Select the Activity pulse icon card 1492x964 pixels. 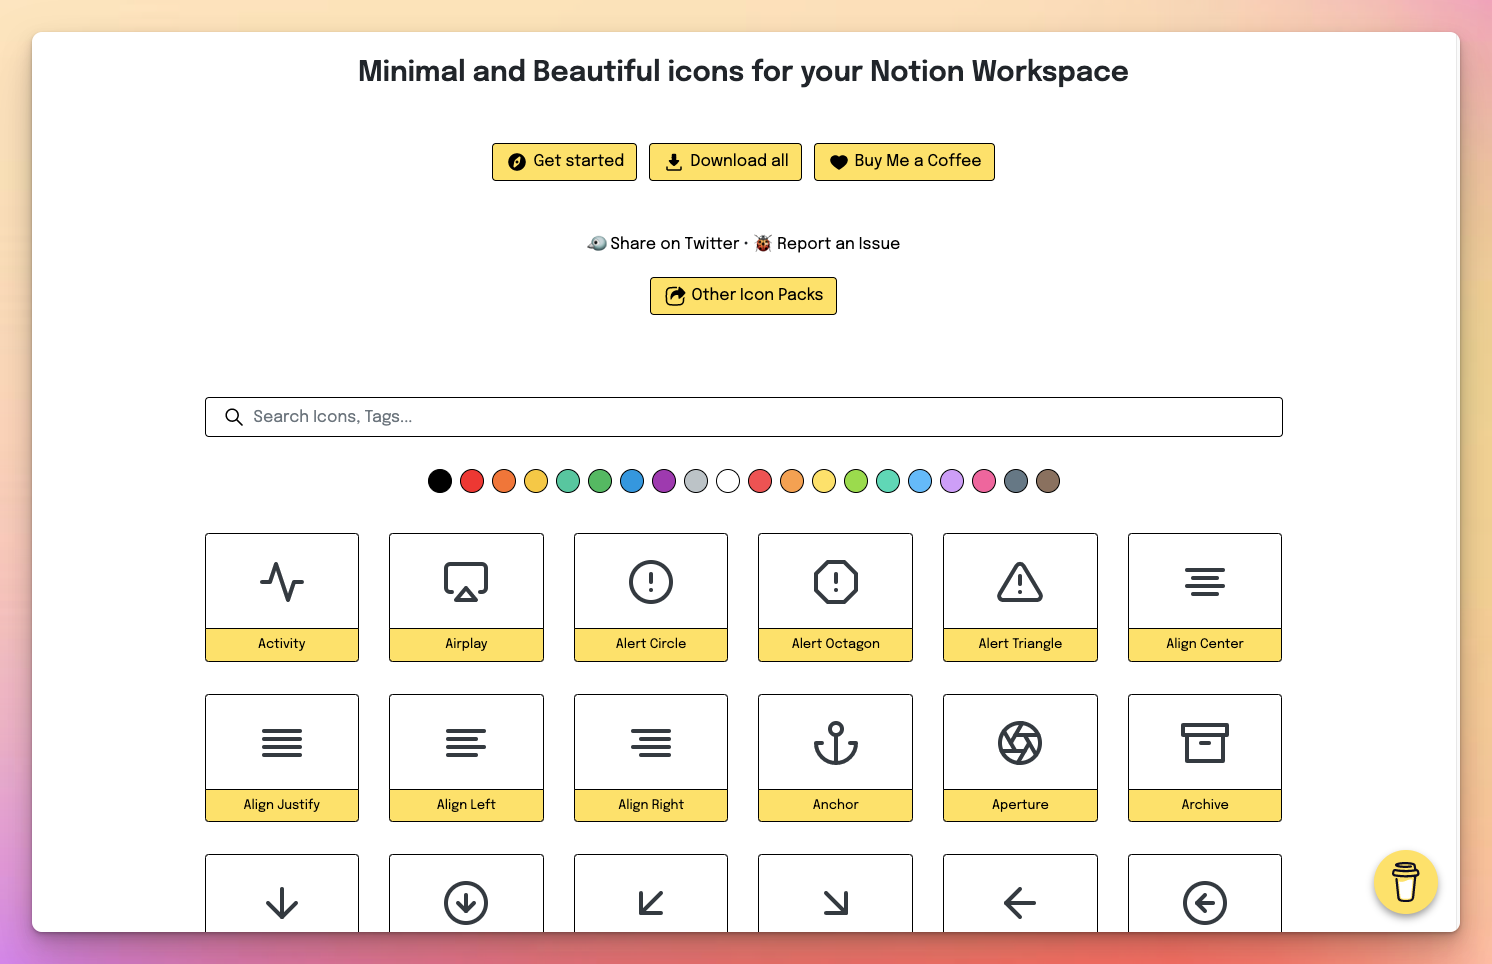(282, 597)
